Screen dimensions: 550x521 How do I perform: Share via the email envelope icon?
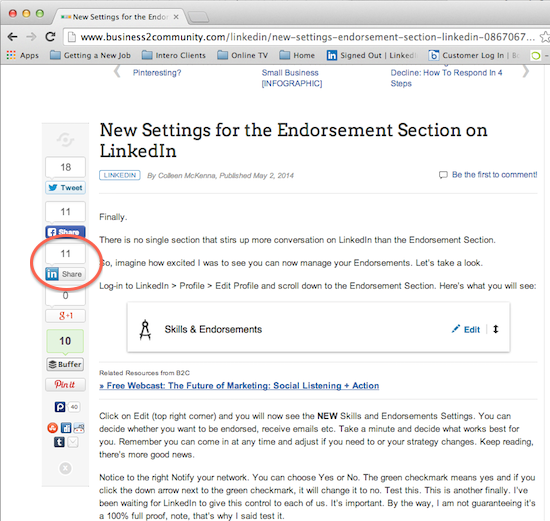(73, 442)
